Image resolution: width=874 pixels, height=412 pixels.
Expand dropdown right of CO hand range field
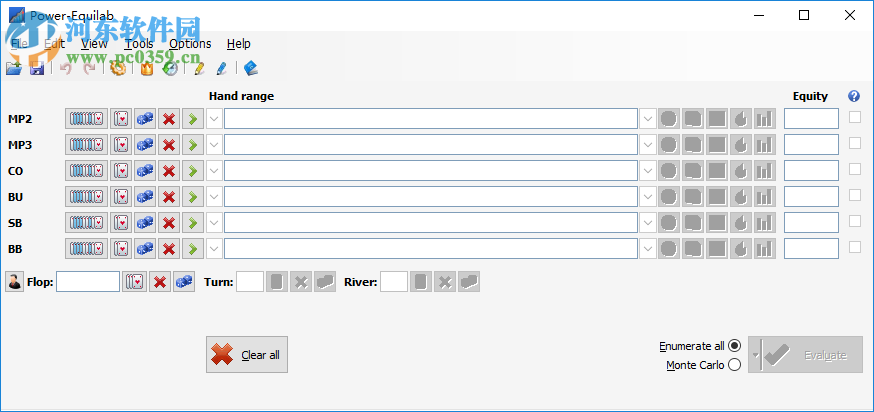pos(648,171)
